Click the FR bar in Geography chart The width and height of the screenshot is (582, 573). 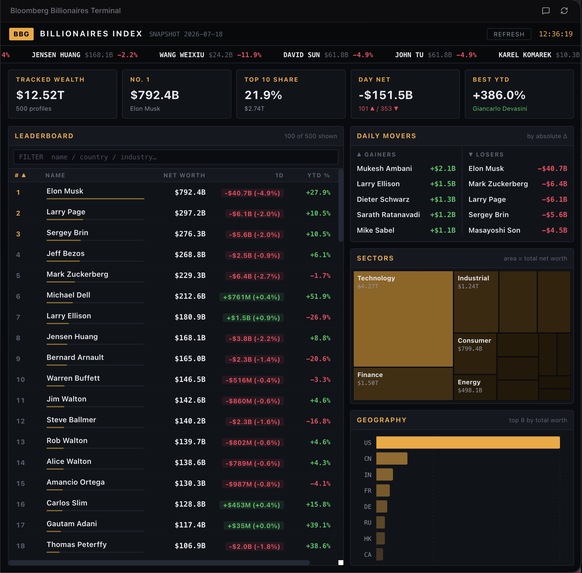tap(383, 490)
